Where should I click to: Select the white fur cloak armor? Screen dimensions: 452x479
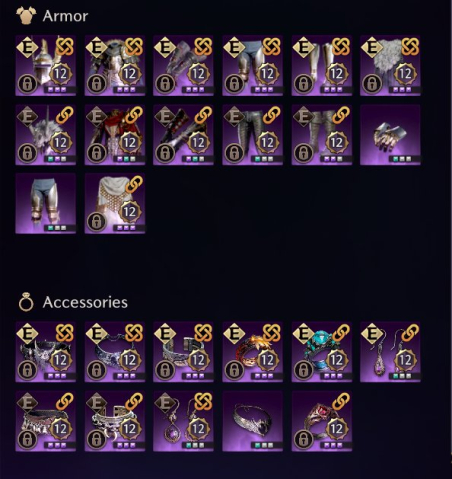[x=390, y=65]
